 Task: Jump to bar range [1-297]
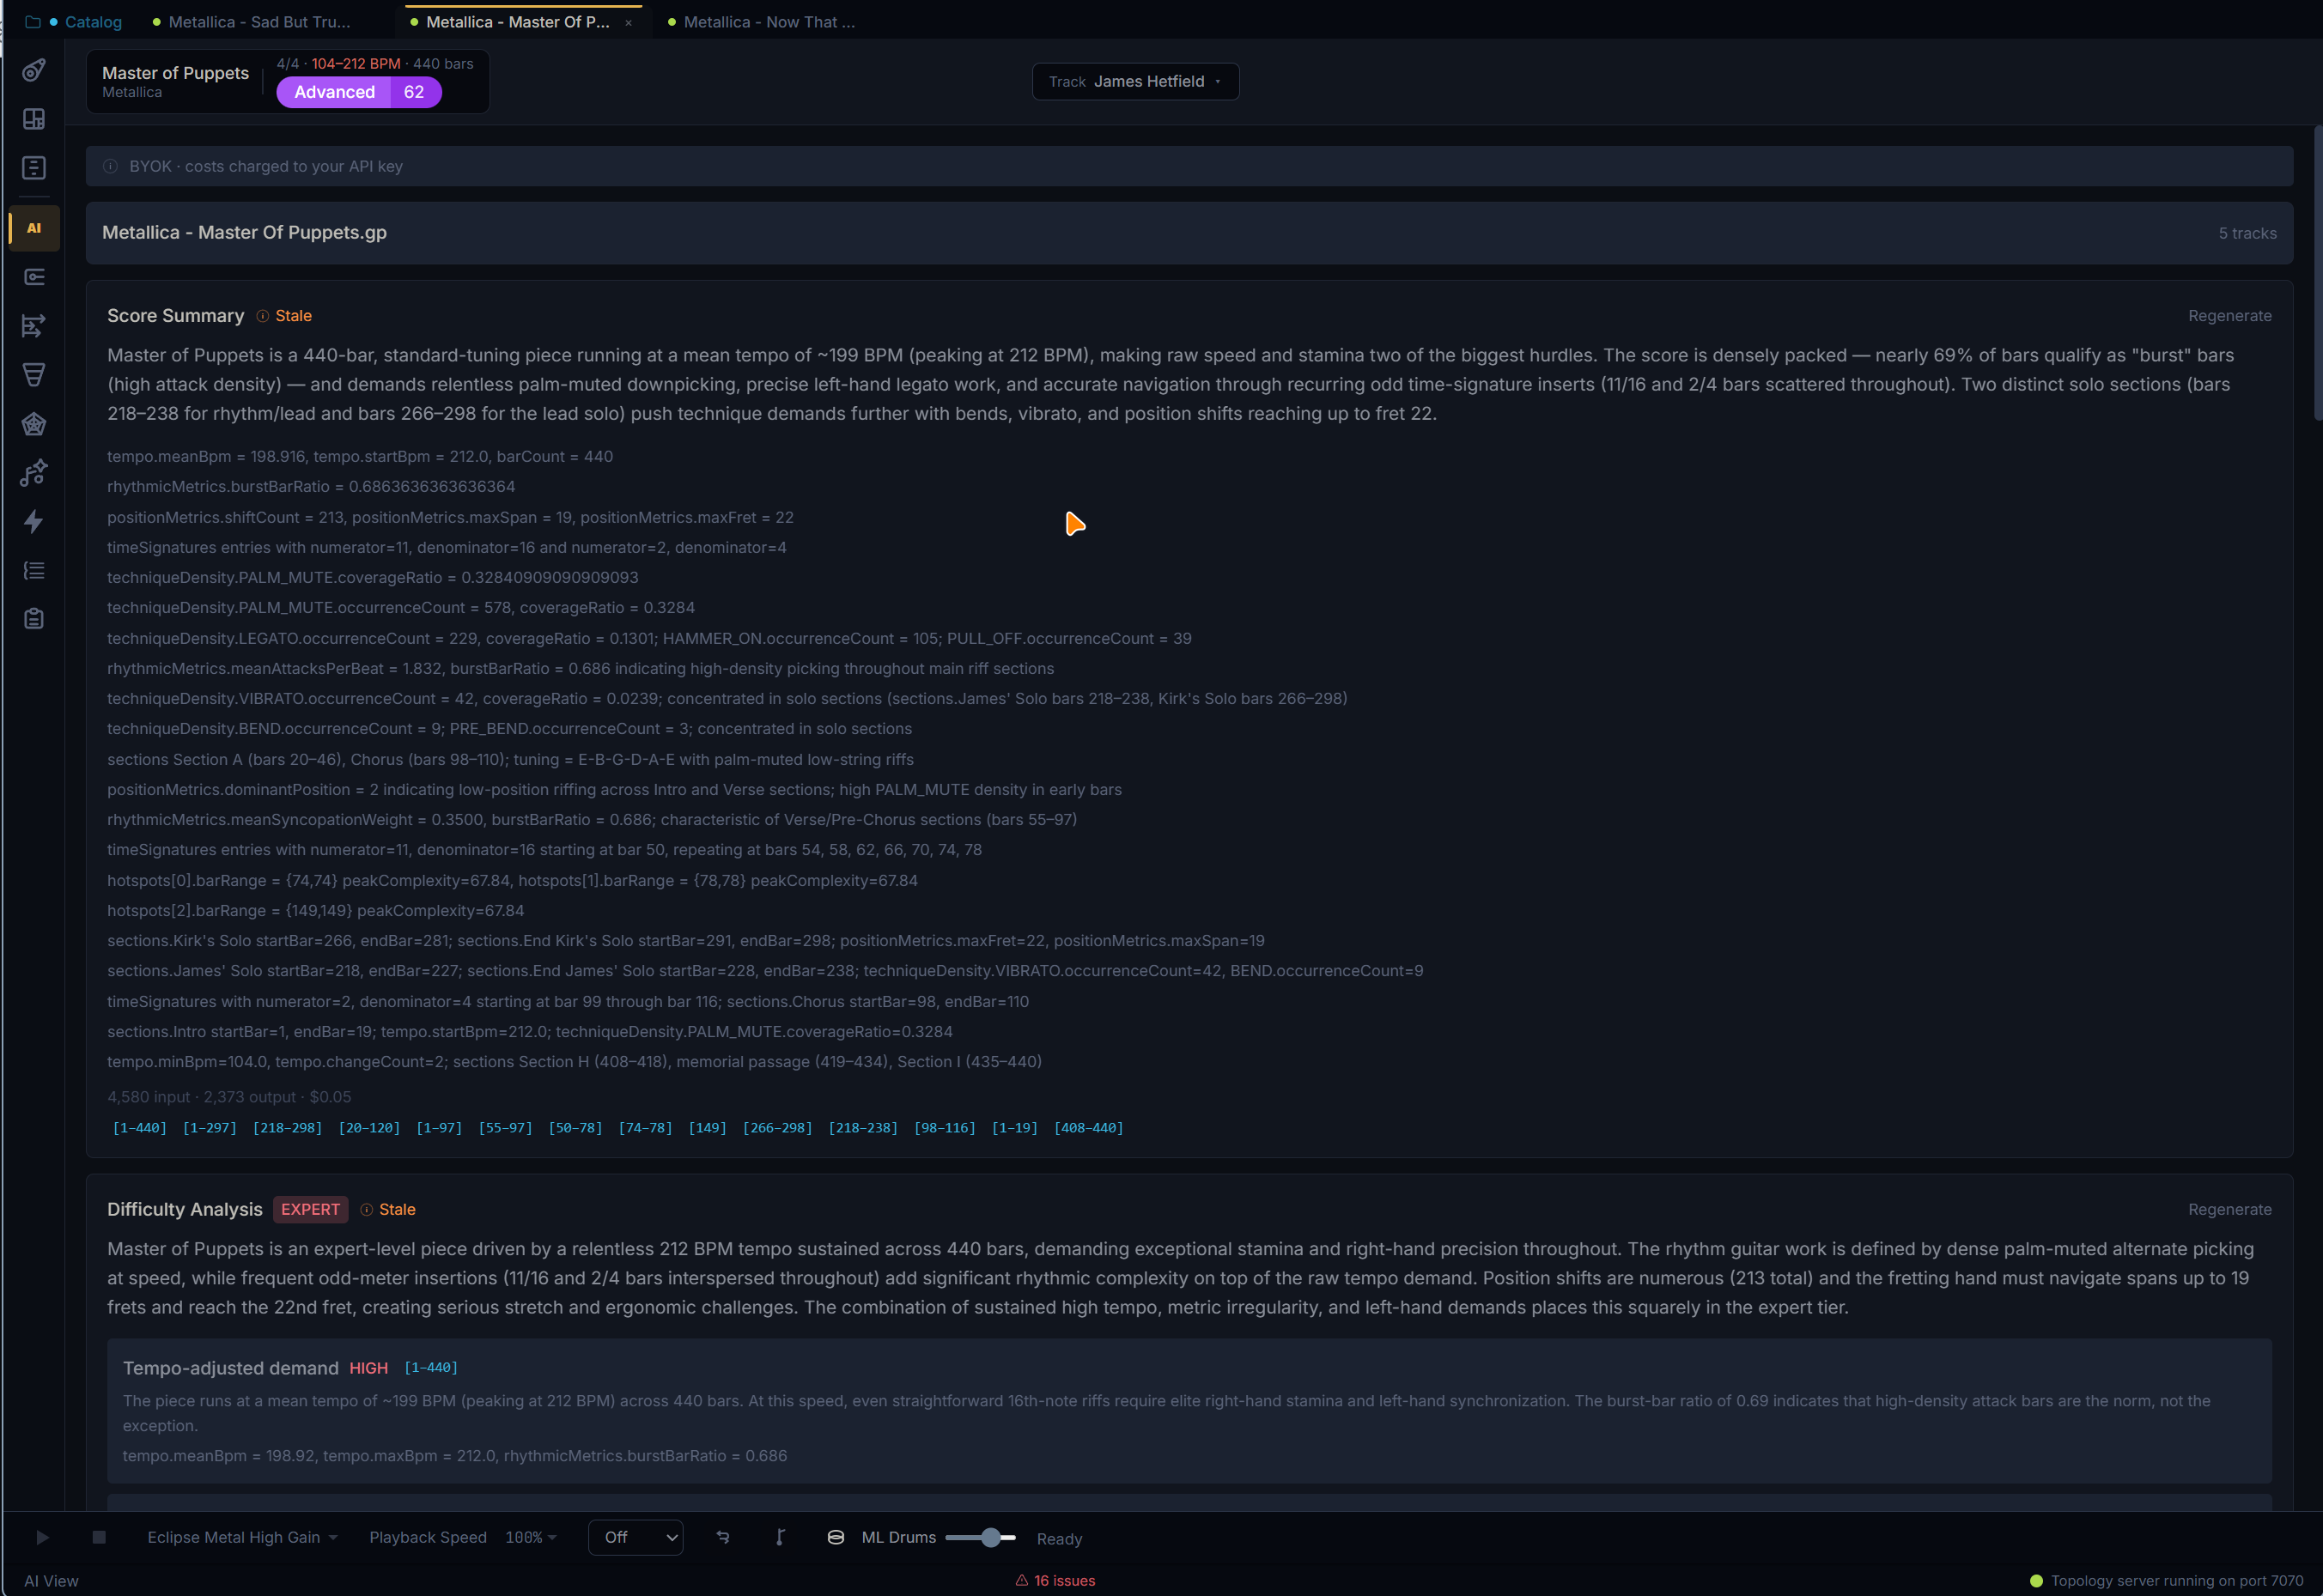pyautogui.click(x=210, y=1128)
